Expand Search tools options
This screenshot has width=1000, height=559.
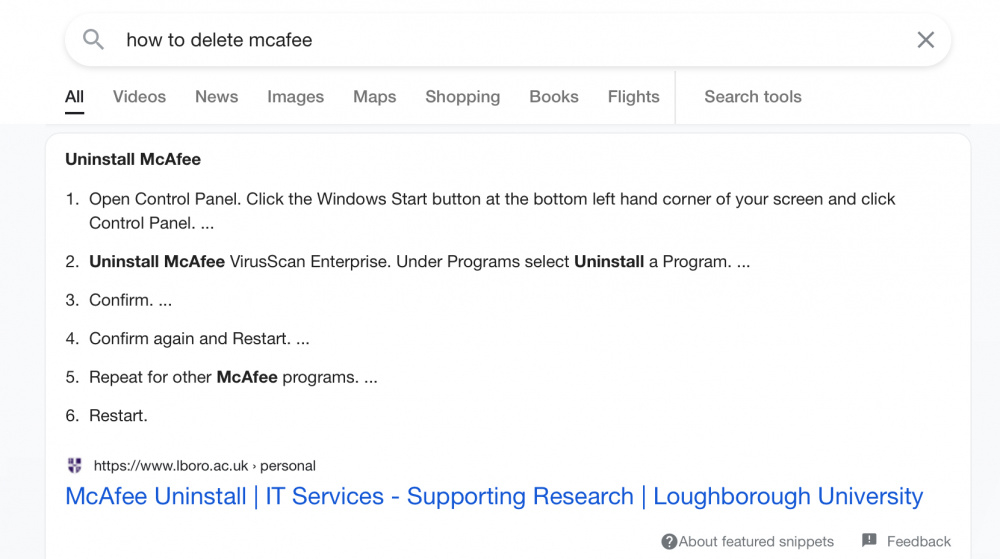(753, 97)
